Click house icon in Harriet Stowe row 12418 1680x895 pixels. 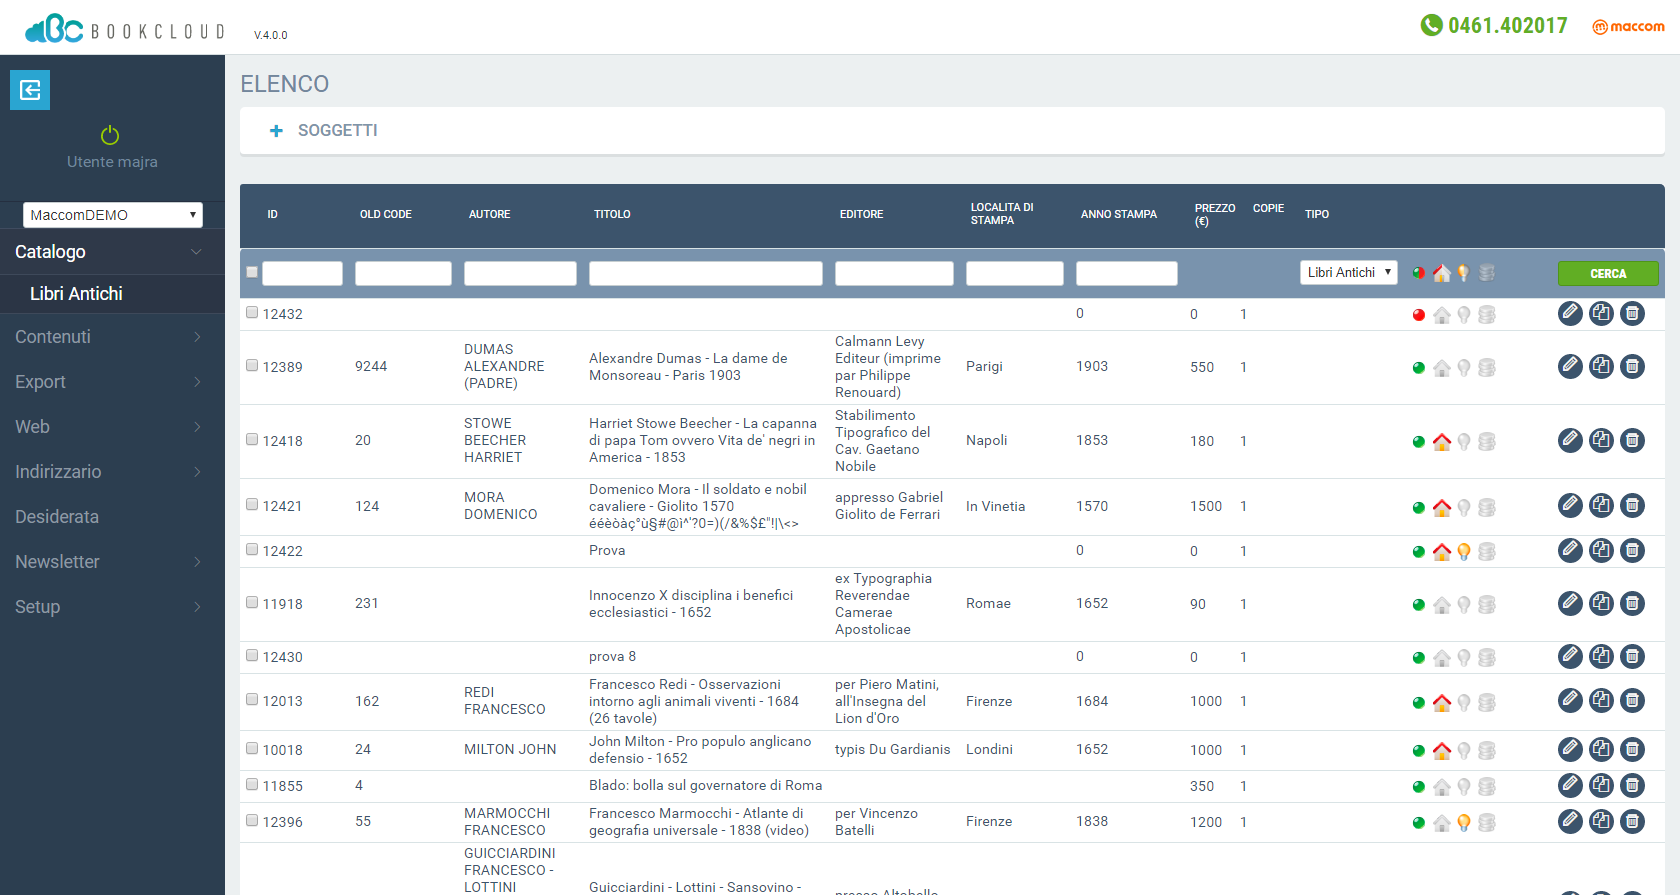pos(1442,441)
